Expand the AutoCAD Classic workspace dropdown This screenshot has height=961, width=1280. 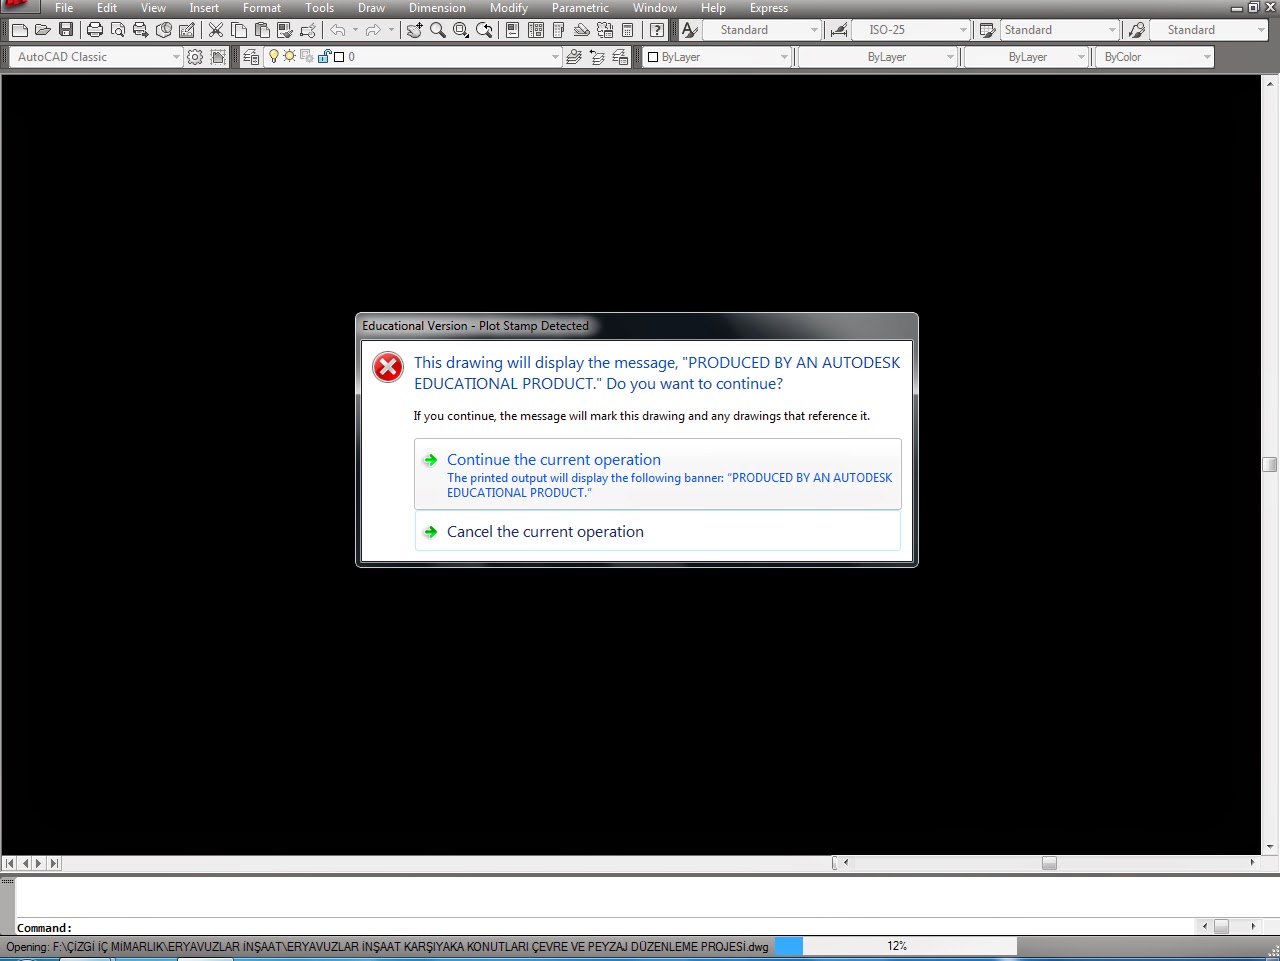176,57
